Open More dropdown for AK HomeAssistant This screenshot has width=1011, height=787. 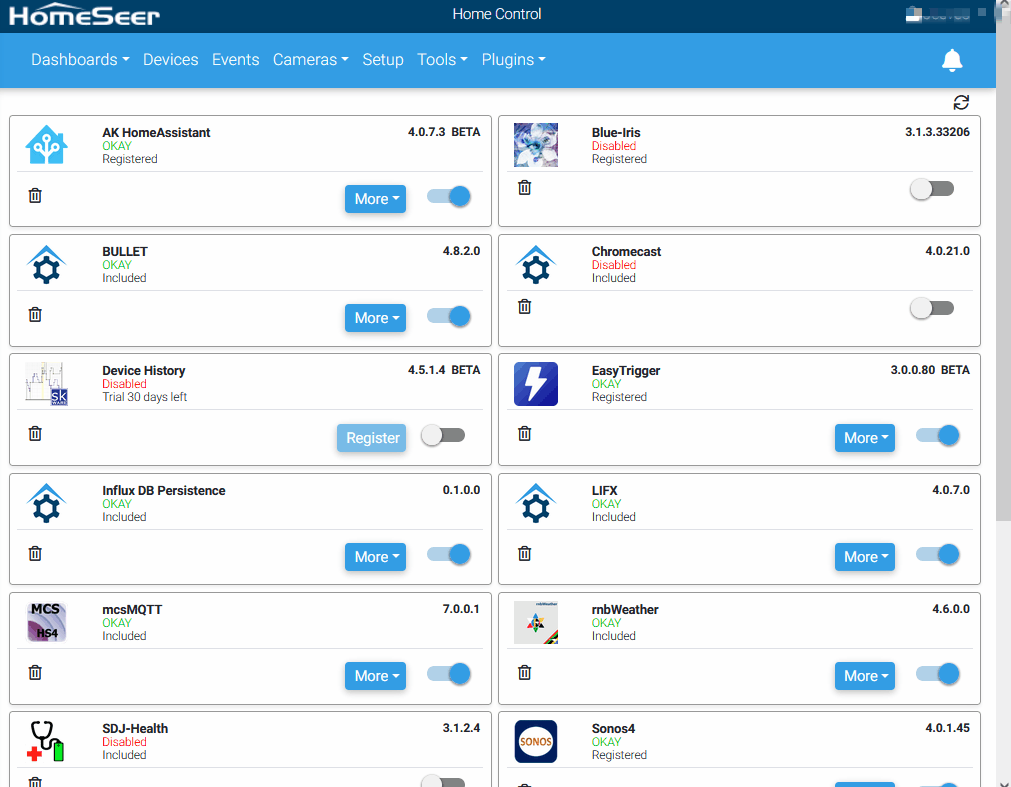375,199
